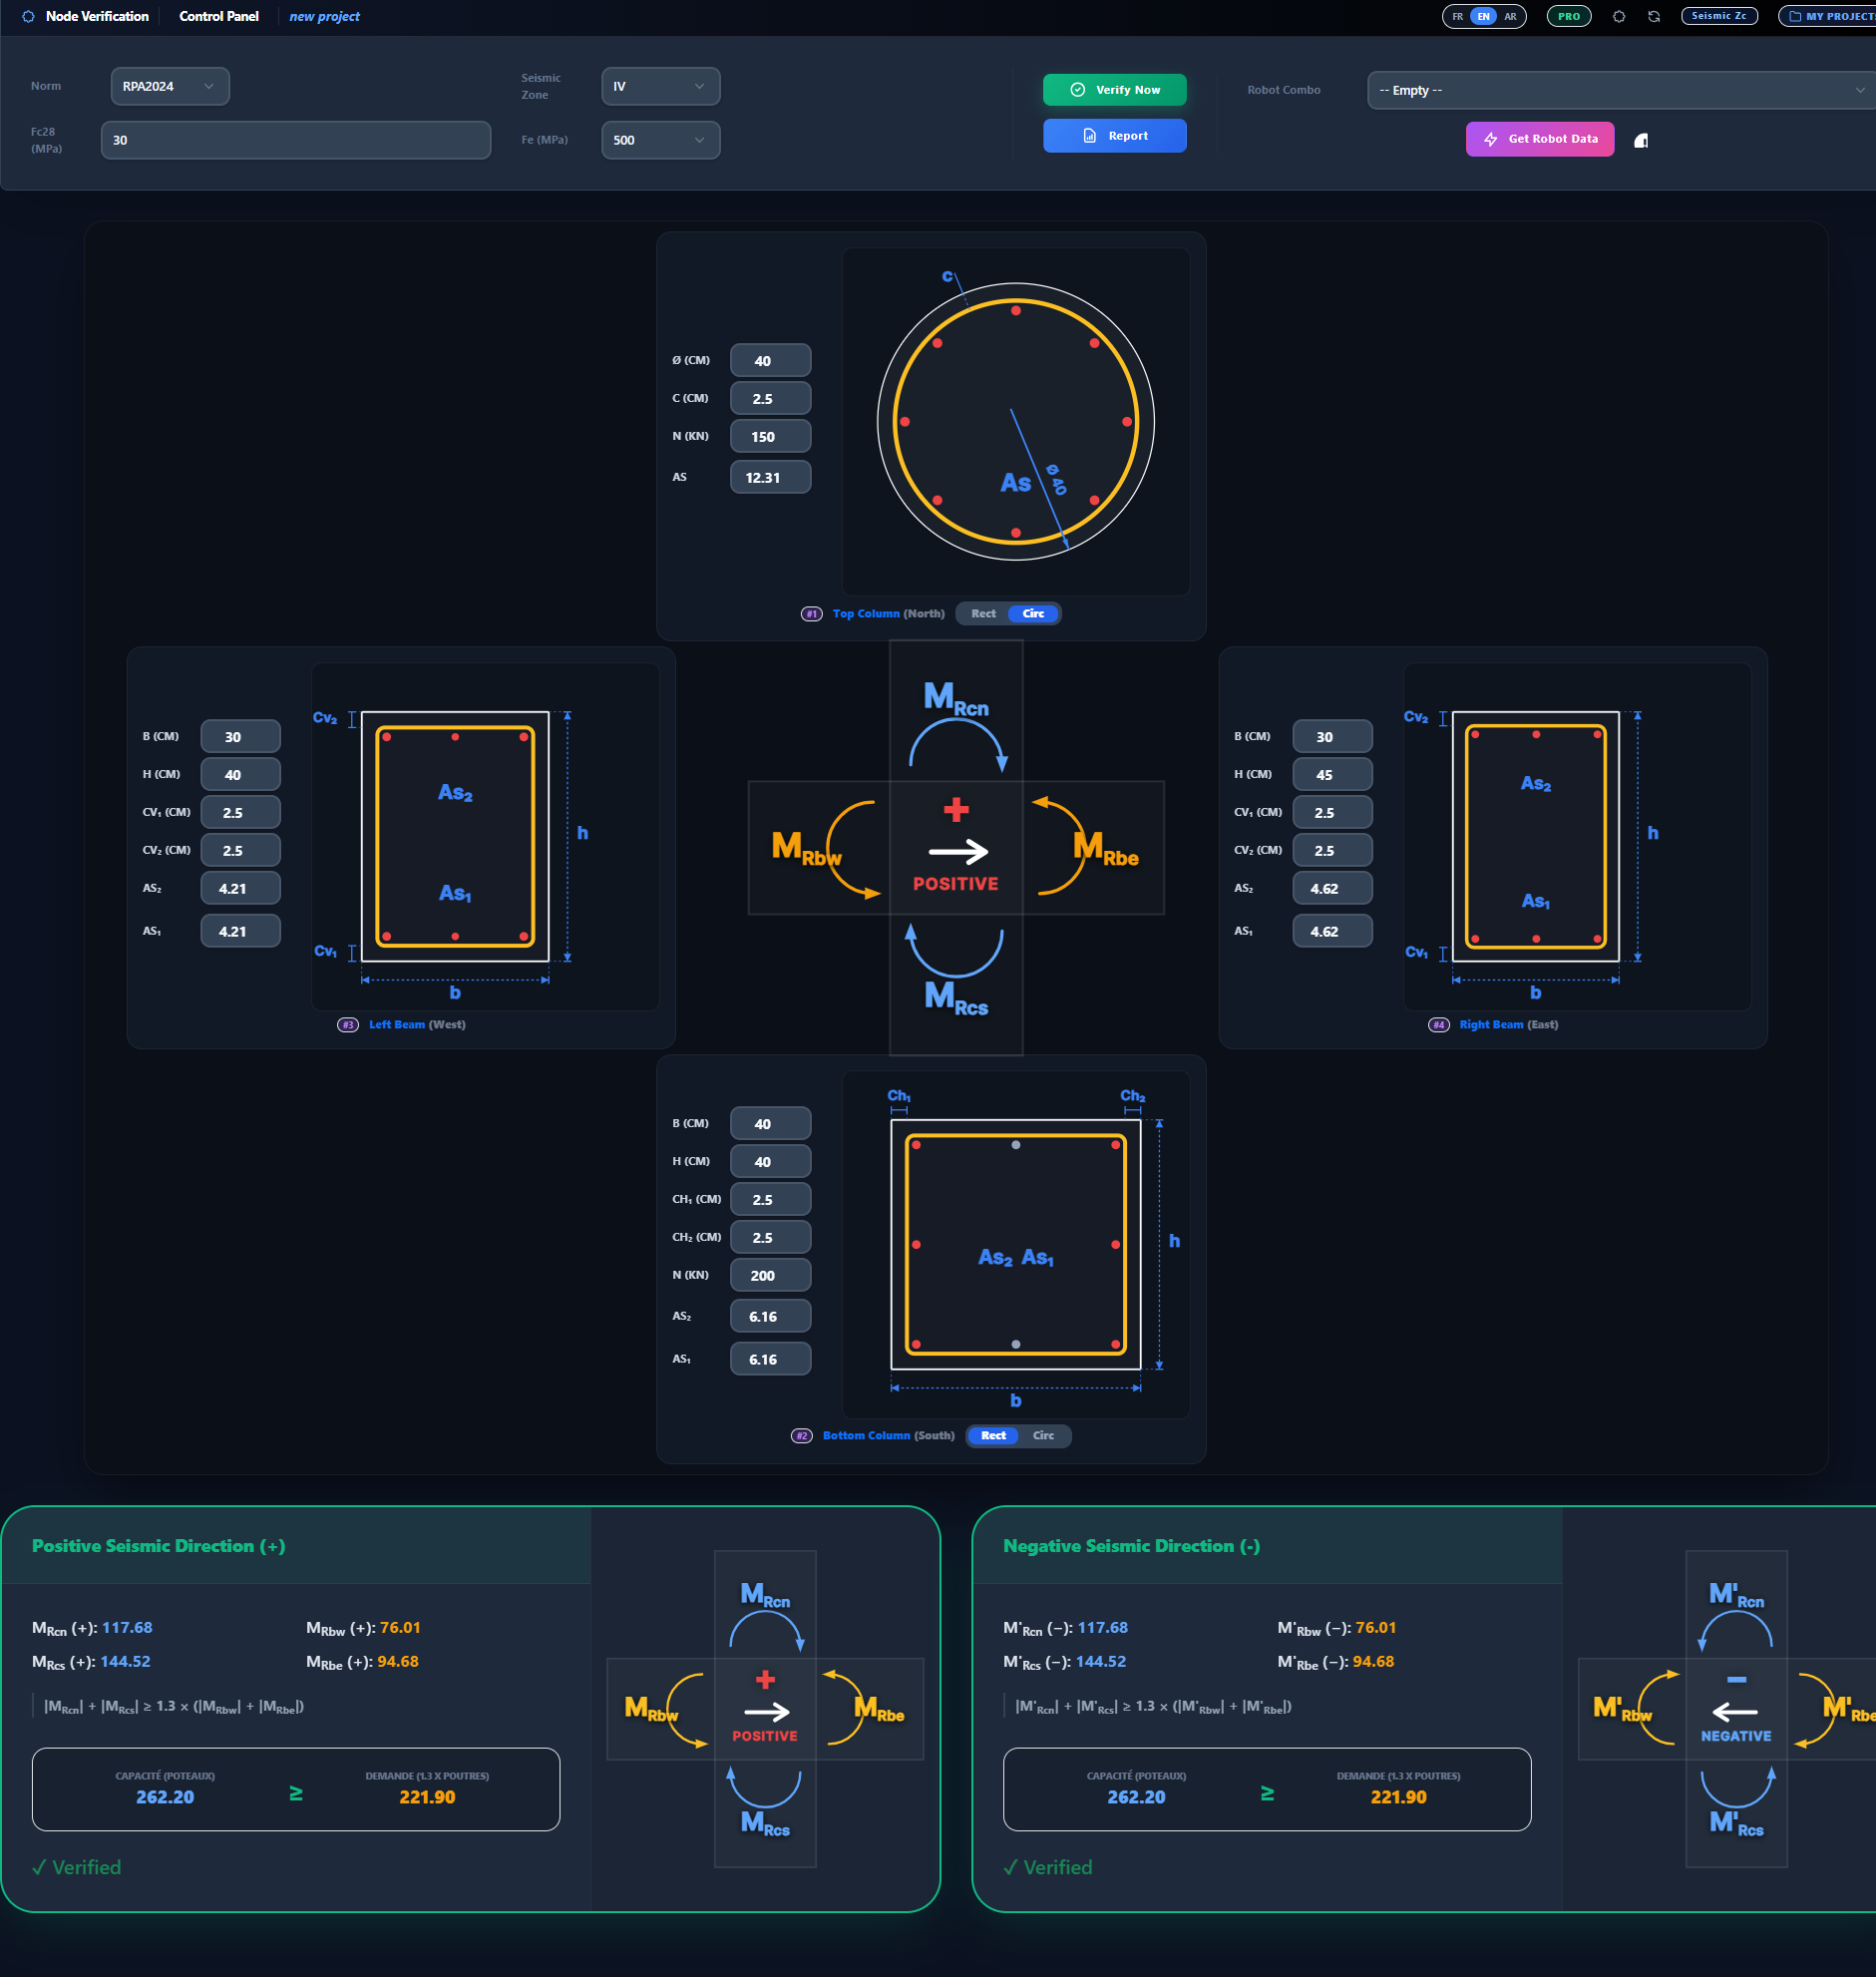Edit the Fc28 (MPa) value field
This screenshot has width=1876, height=1977.
pos(295,140)
